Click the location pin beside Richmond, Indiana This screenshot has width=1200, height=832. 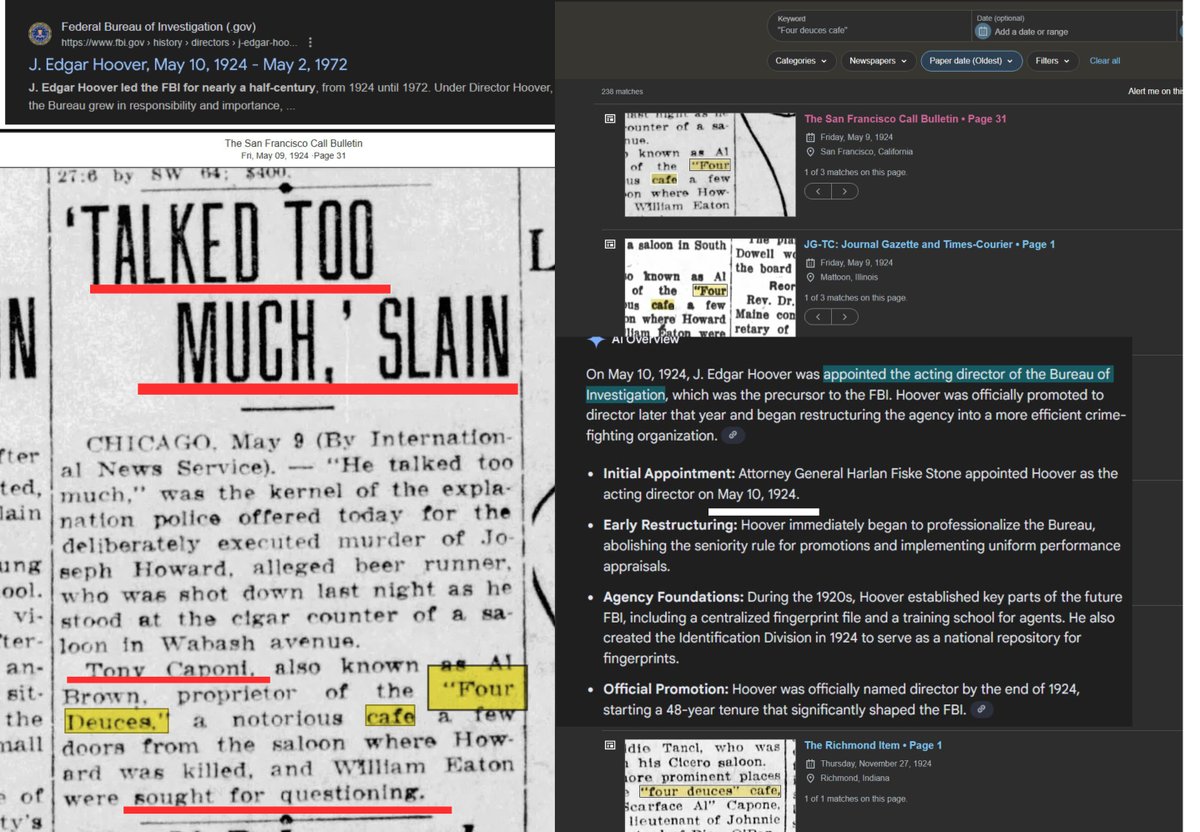pos(810,778)
